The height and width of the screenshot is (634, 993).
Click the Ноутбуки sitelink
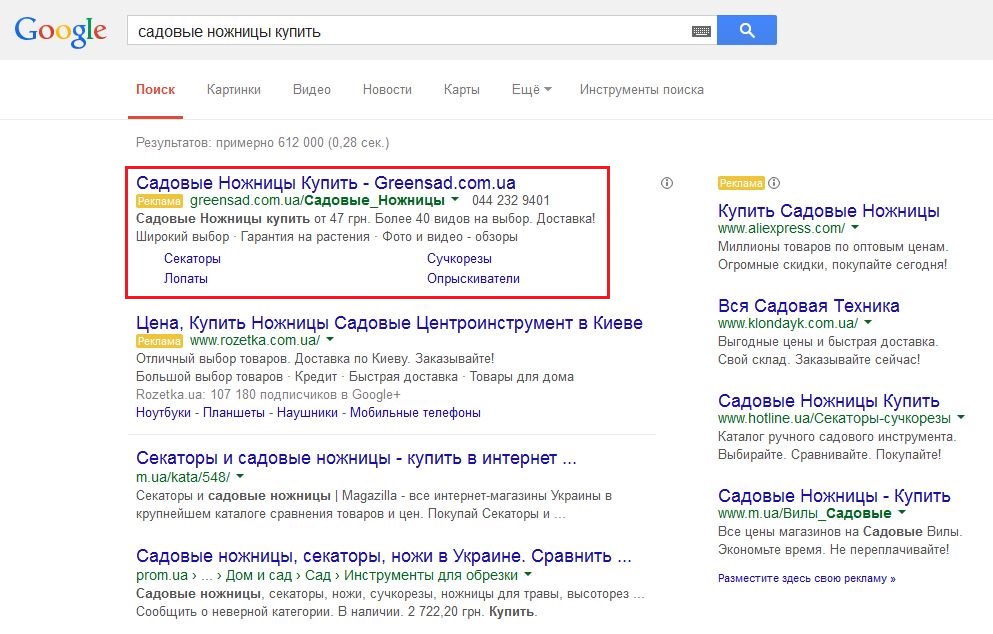163,413
